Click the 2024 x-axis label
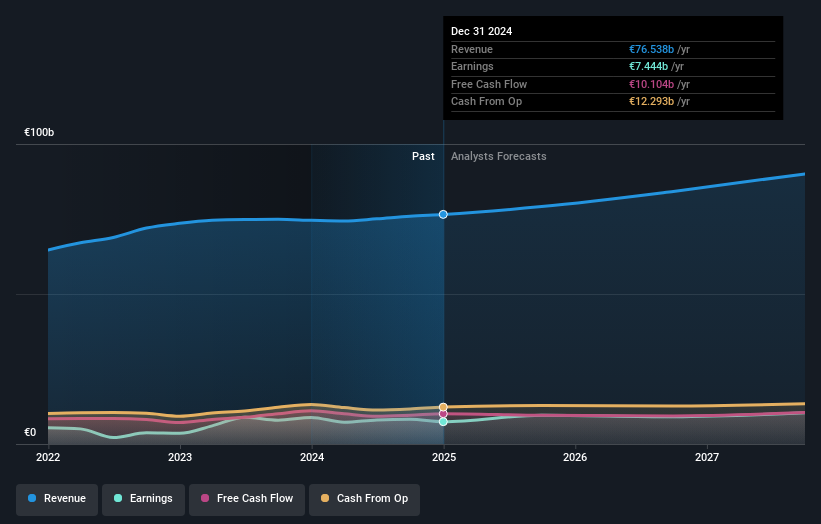The image size is (821, 524). (x=312, y=458)
